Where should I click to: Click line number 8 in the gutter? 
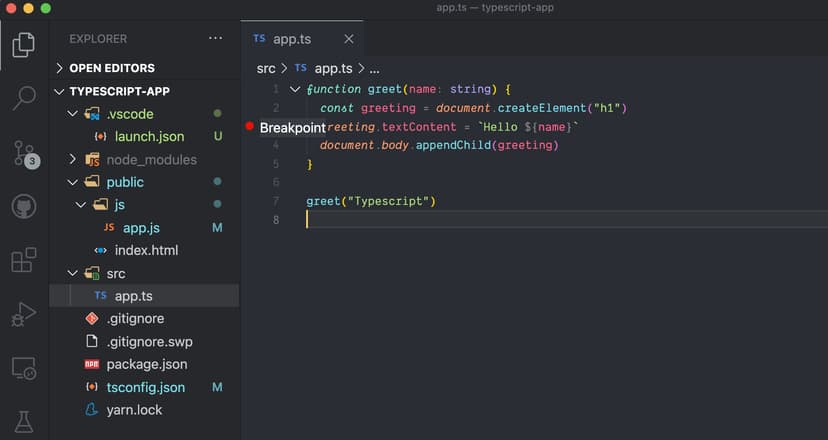point(276,220)
